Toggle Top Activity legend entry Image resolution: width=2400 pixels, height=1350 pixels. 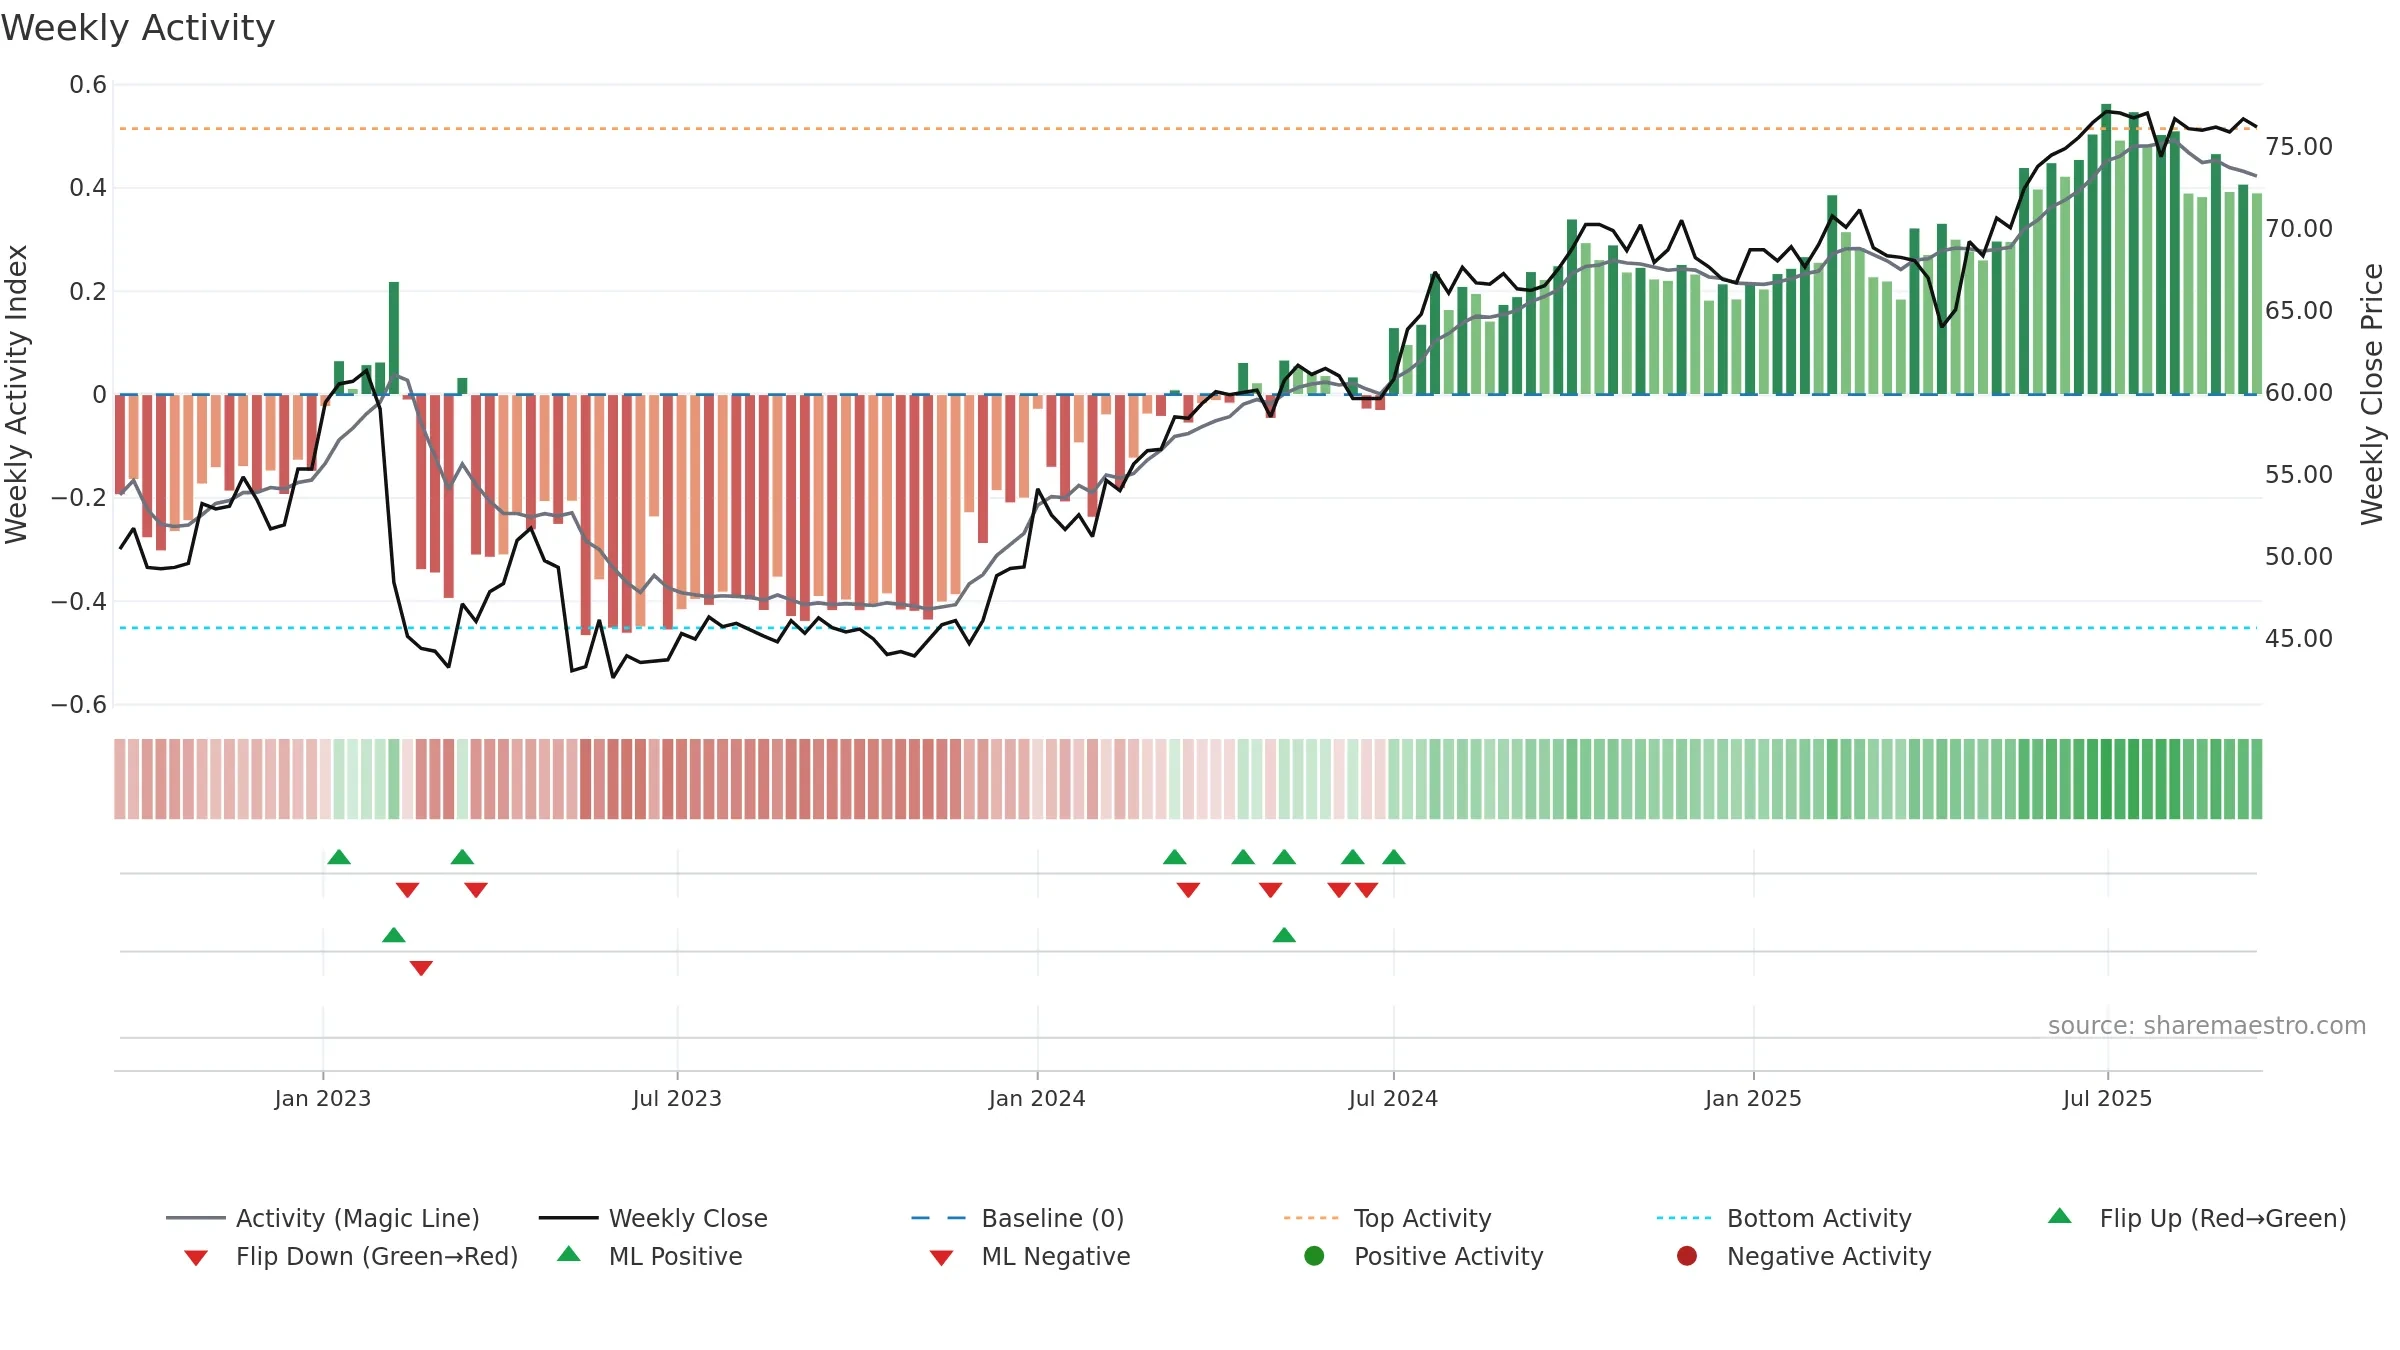pos(1387,1218)
